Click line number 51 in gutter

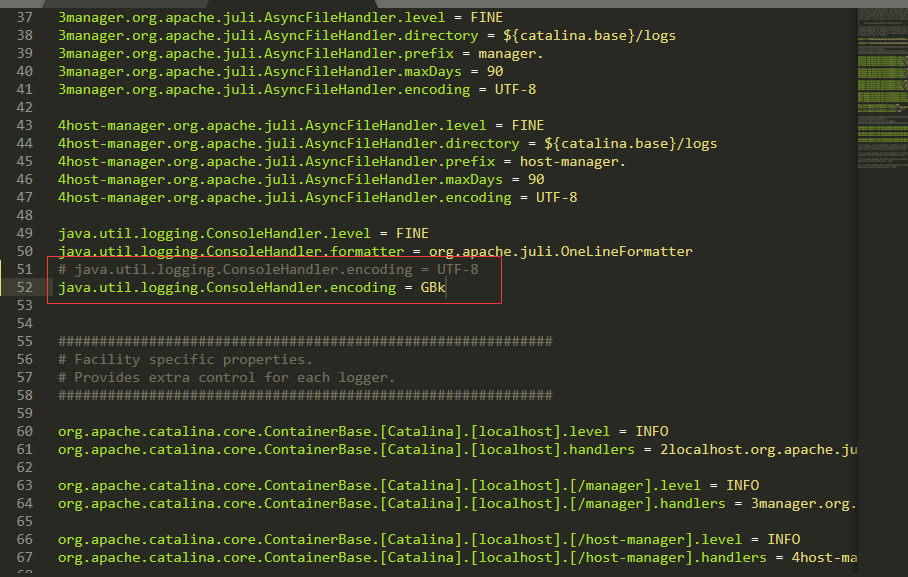pyautogui.click(x=24, y=269)
